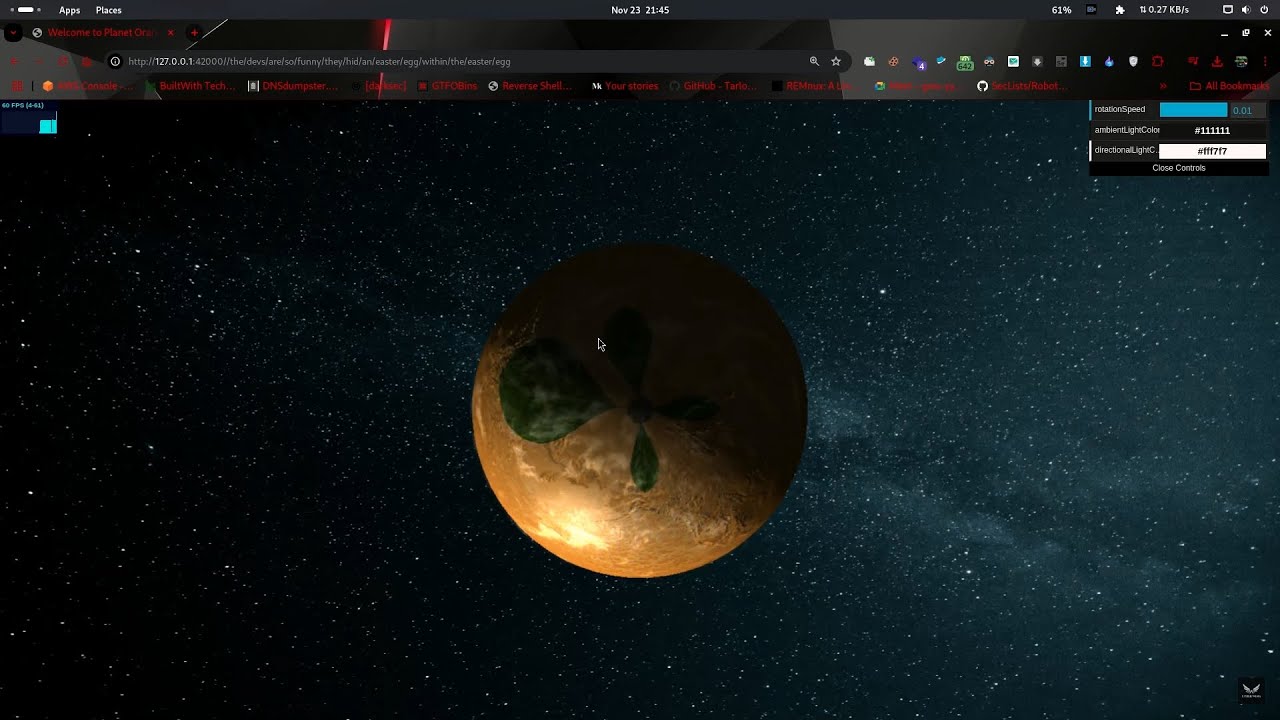Open the Places menu in top bar

point(109,10)
